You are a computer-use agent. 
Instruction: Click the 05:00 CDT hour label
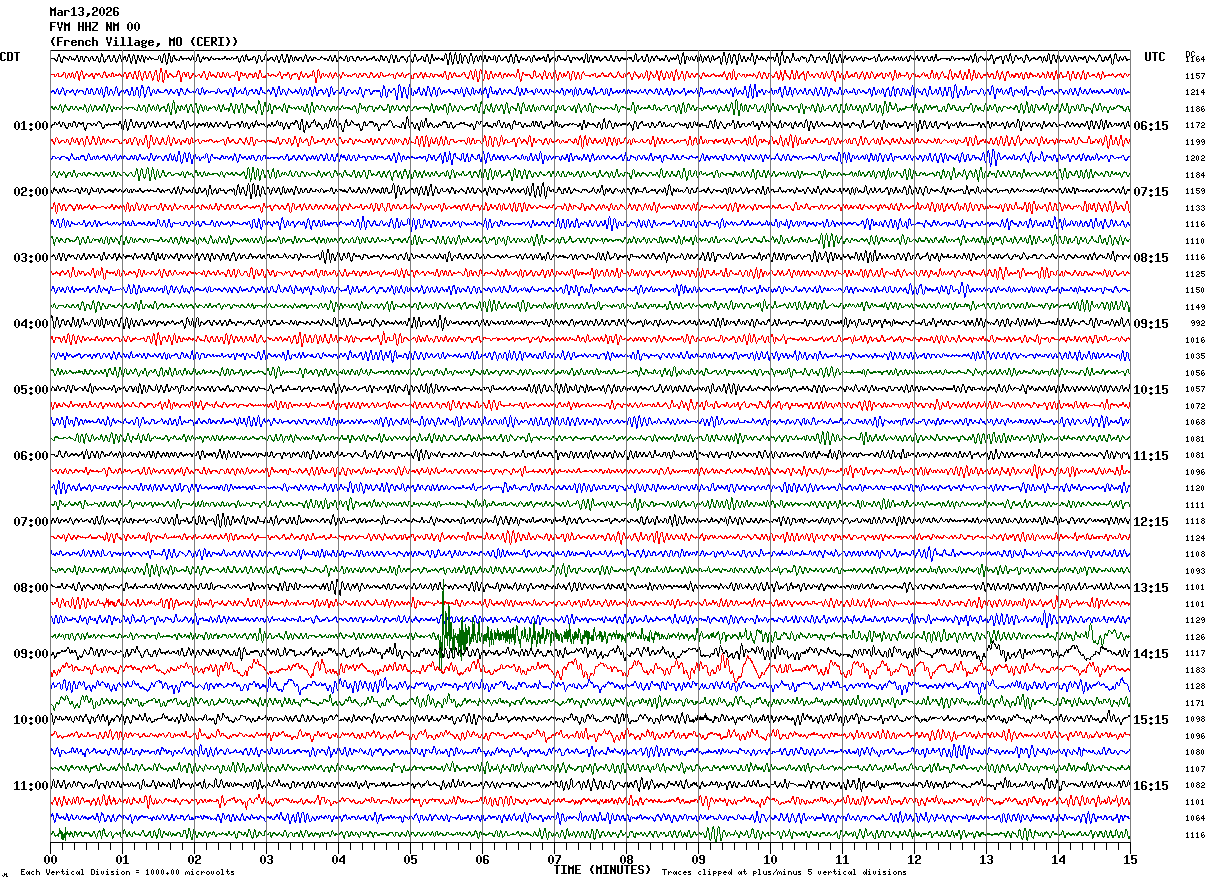(x=31, y=390)
